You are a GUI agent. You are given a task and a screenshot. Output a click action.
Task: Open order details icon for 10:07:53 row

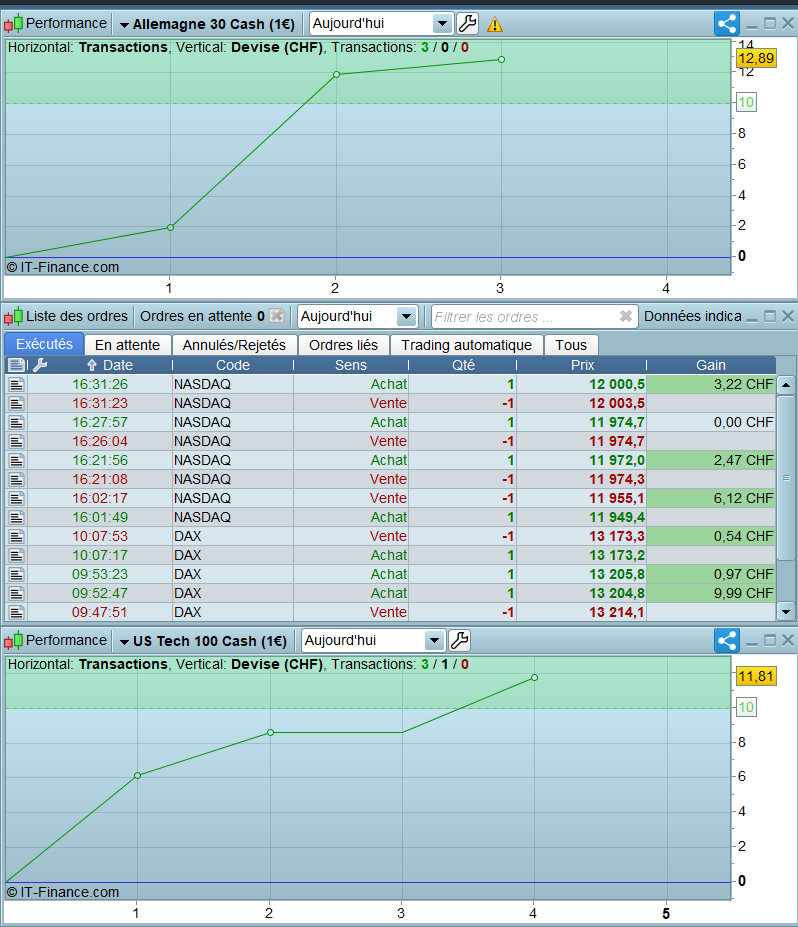point(17,536)
